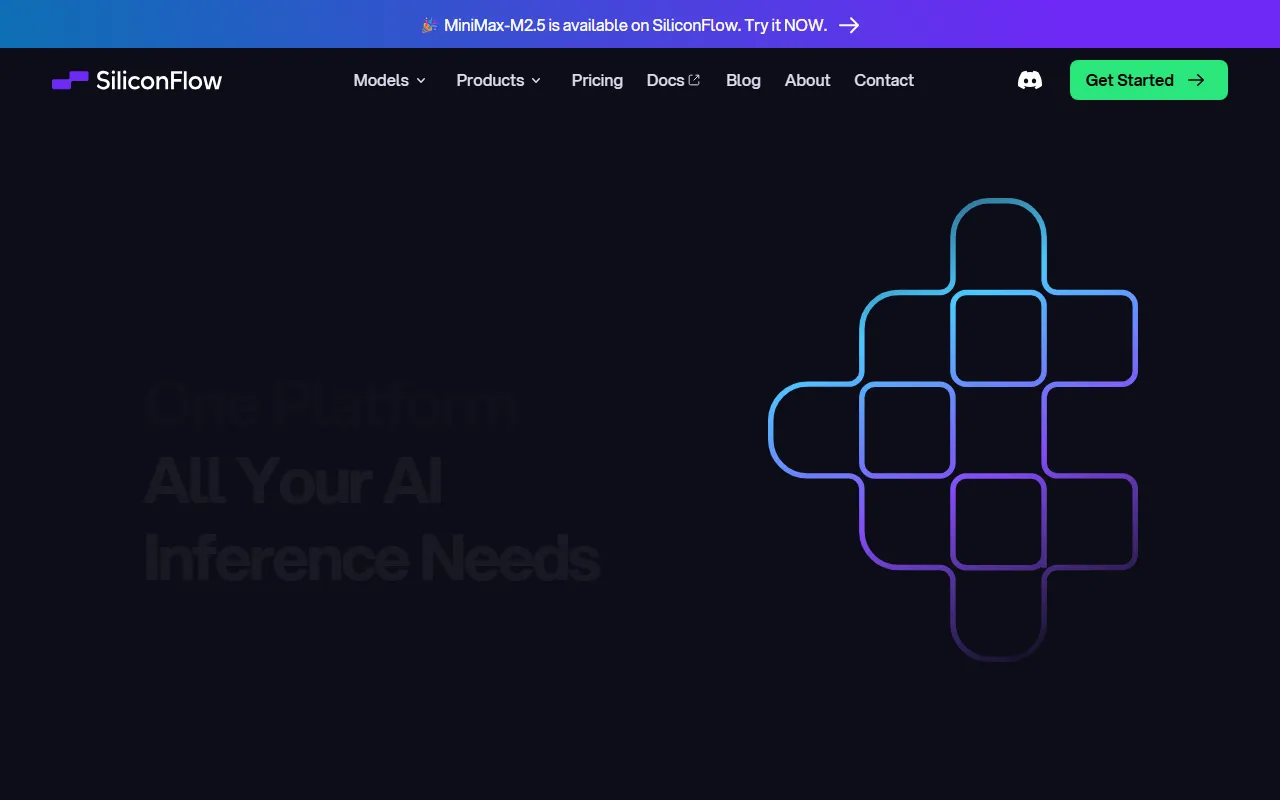
Task: Click the arrow inside the Get Started button
Action: 1196,80
